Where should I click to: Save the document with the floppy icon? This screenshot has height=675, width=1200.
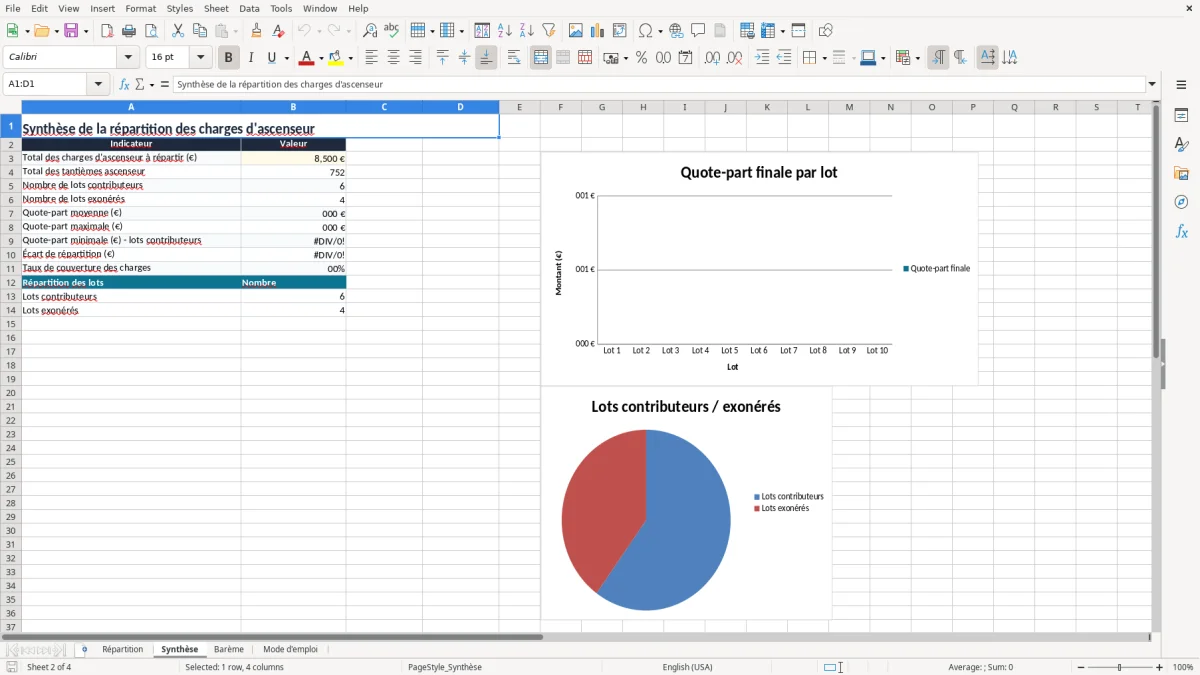tap(71, 31)
